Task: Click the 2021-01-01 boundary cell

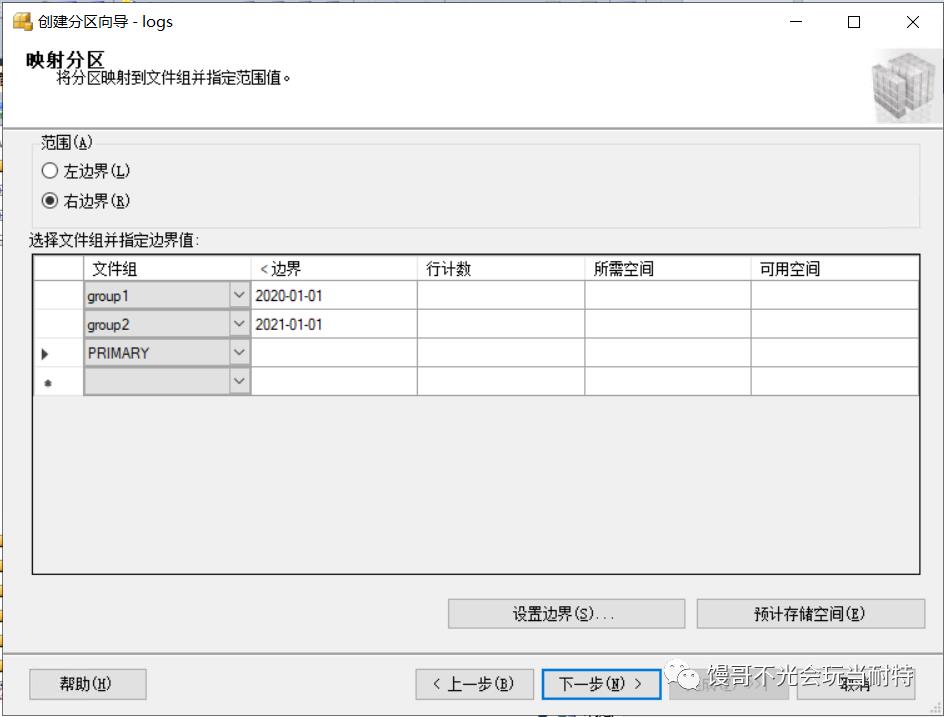Action: point(333,325)
